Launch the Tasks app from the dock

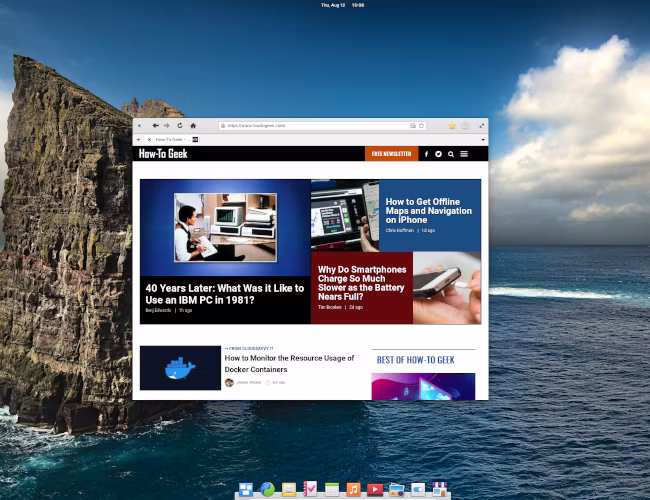pos(310,489)
